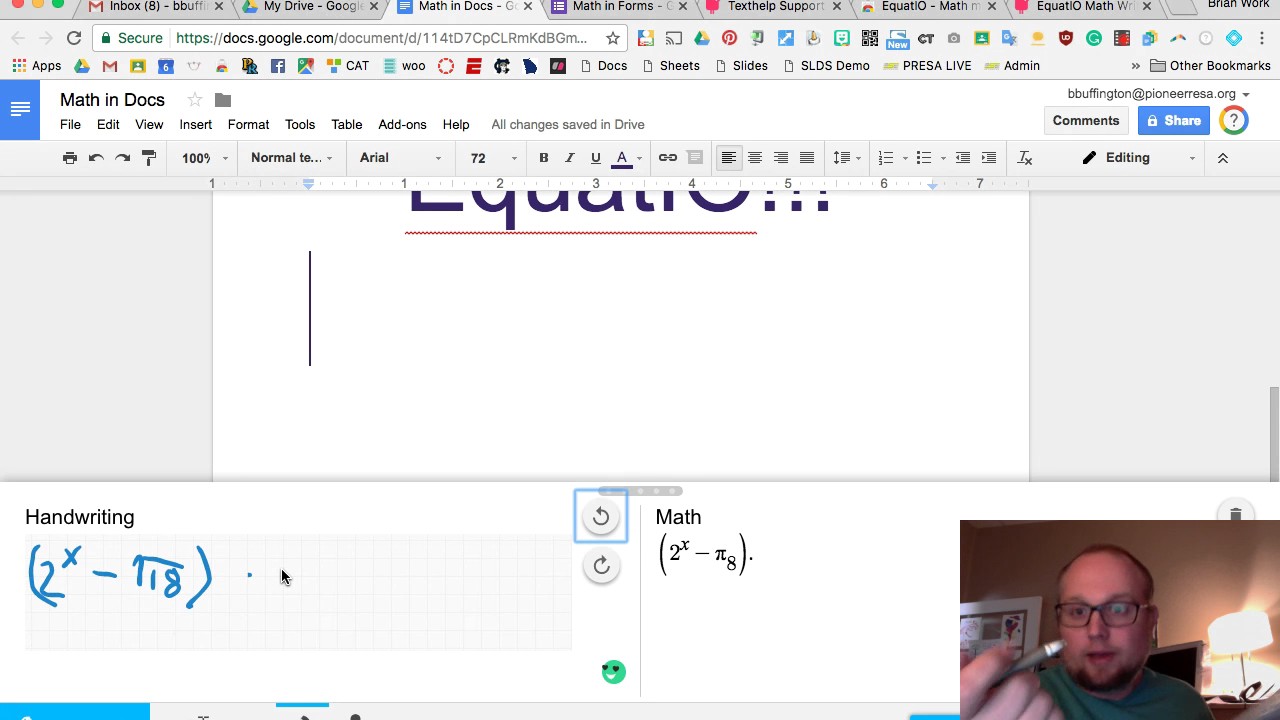Clear formatting with the Tx icon
The image size is (1280, 720).
coord(1025,158)
